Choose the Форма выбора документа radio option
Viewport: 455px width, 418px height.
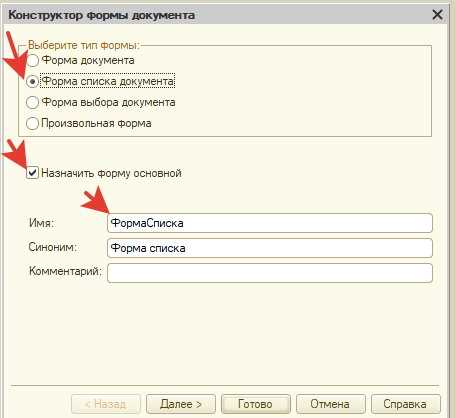pos(32,102)
